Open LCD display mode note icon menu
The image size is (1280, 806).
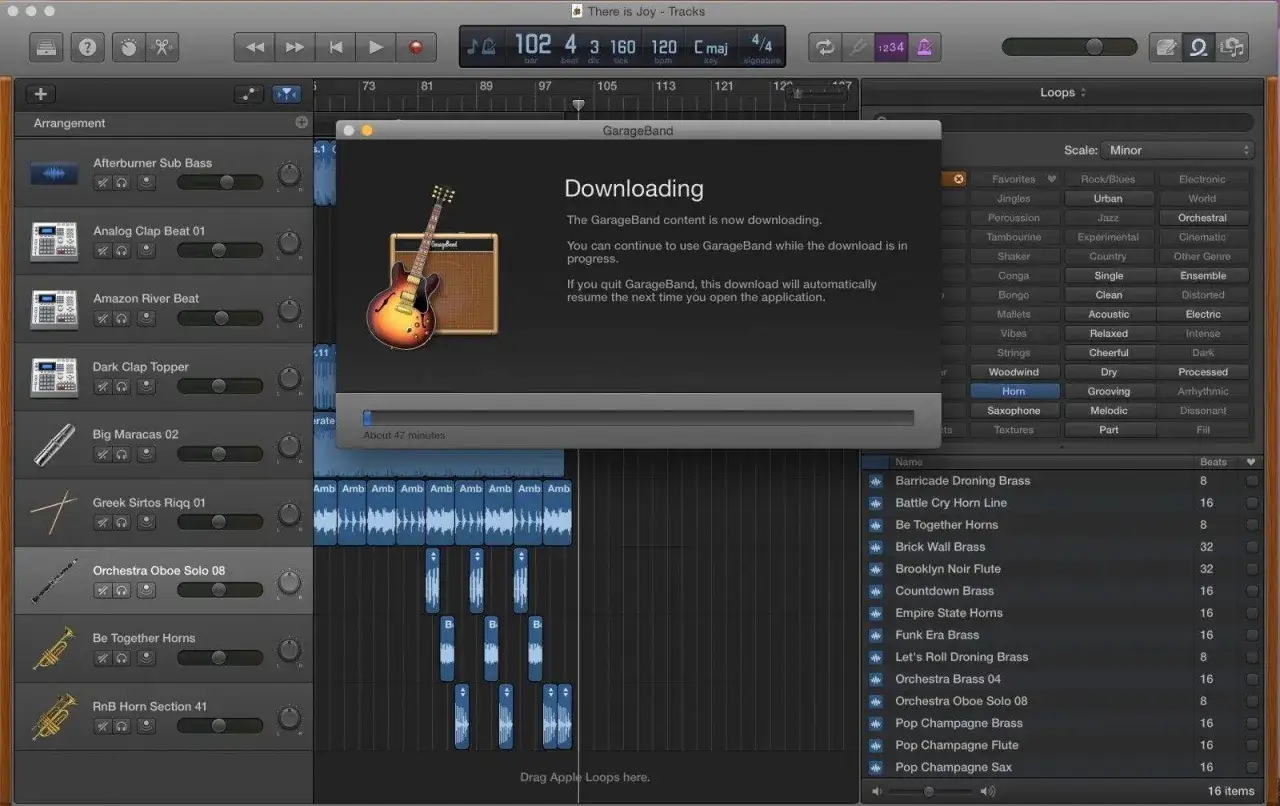pos(482,46)
